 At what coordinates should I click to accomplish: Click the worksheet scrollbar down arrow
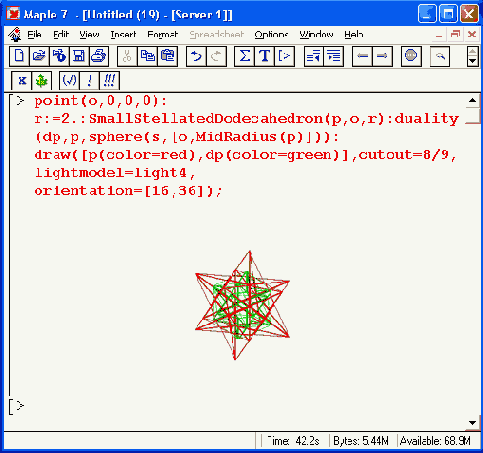(472, 423)
